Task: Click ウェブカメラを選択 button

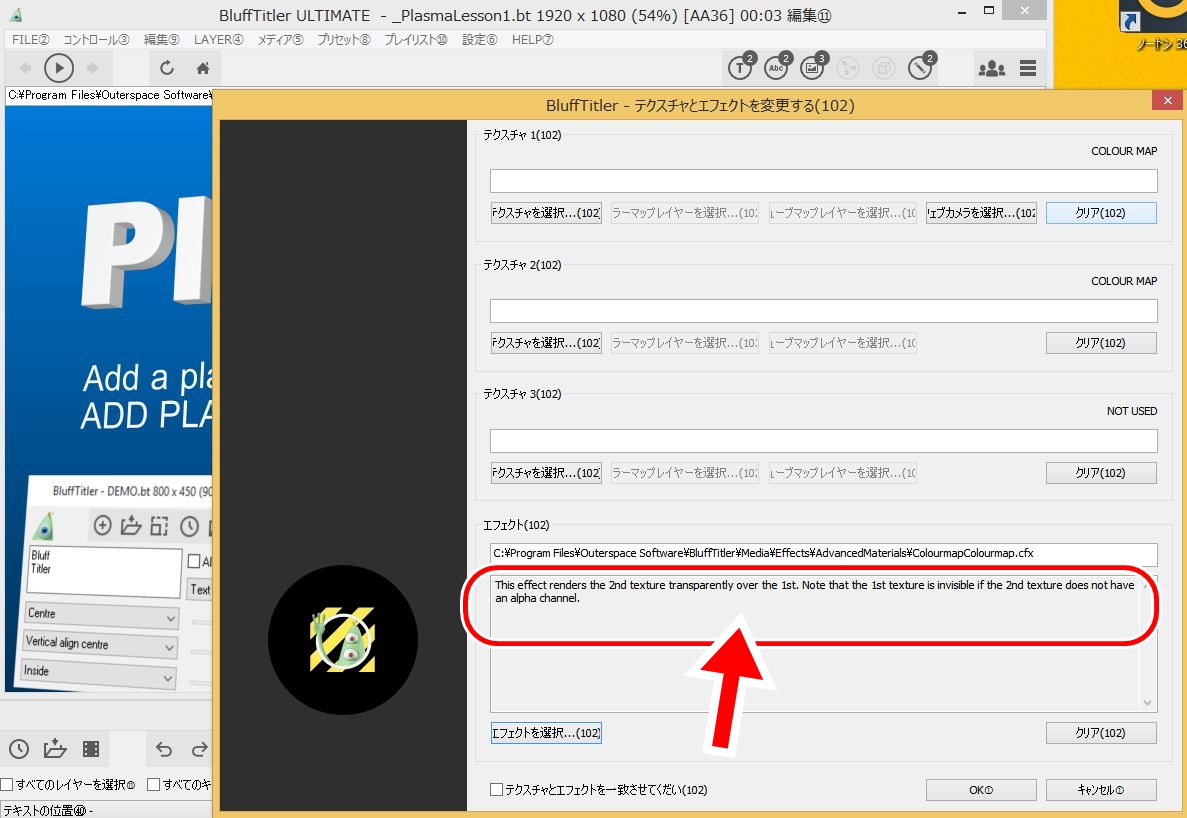Action: tap(981, 213)
